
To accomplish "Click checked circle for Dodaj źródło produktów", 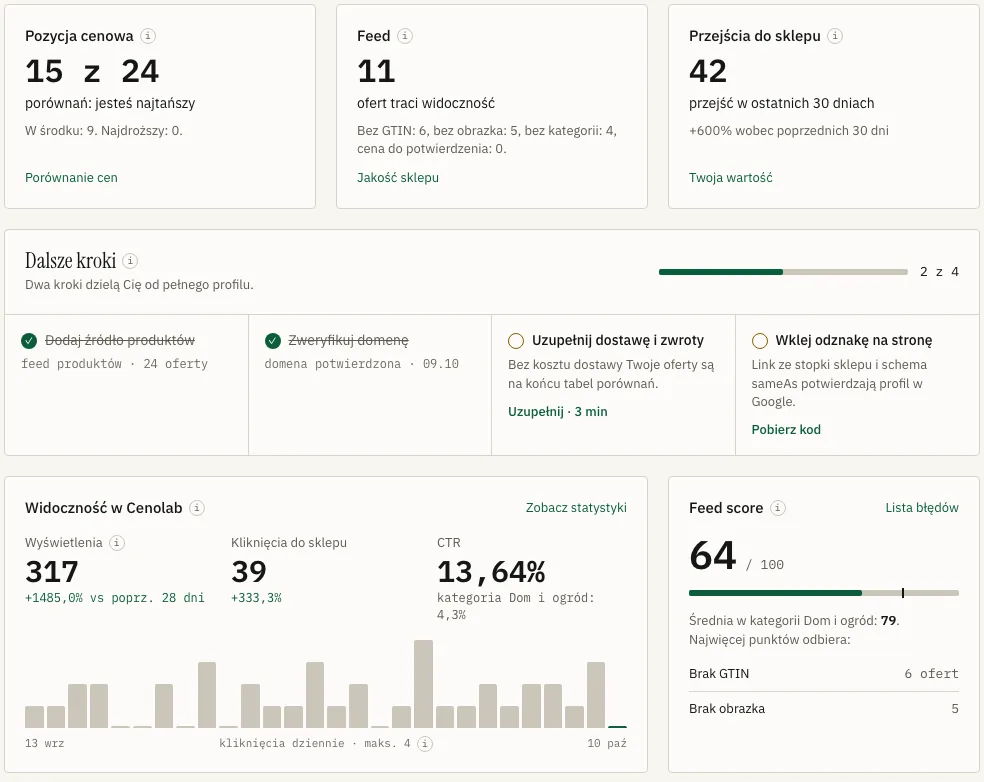I will [x=29, y=341].
